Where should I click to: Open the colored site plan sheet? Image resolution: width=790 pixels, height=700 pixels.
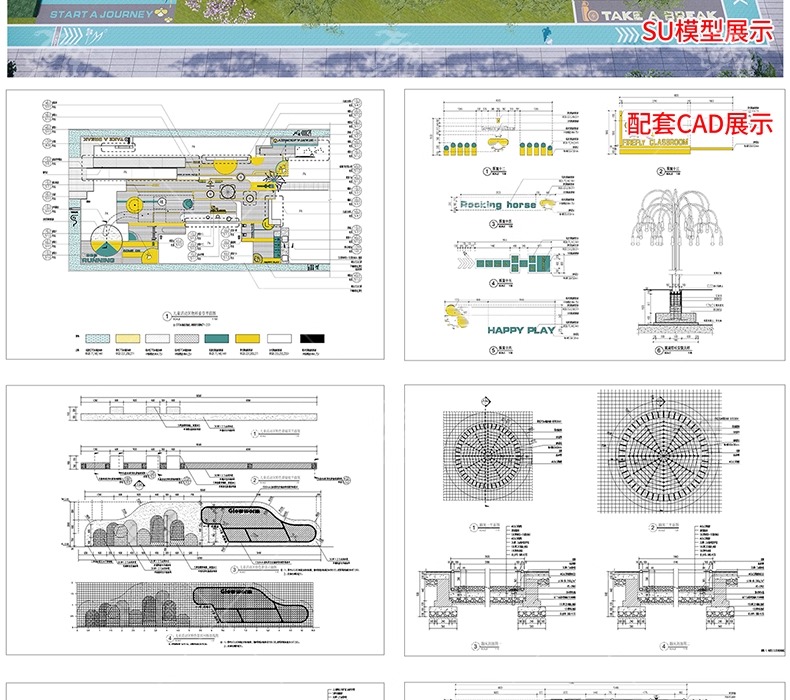pos(195,223)
